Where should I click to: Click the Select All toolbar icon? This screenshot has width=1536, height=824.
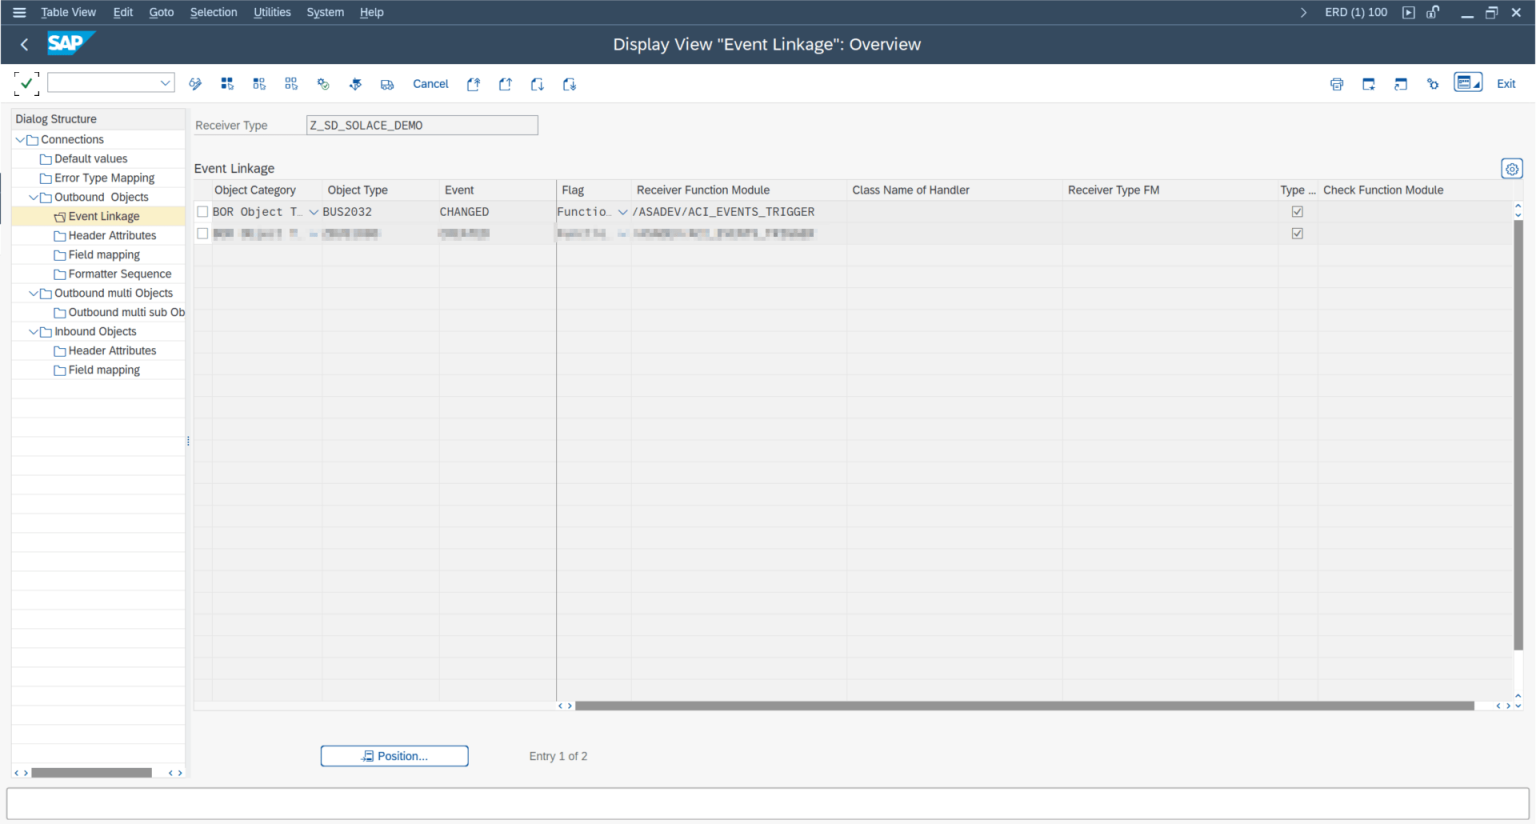[x=227, y=84]
